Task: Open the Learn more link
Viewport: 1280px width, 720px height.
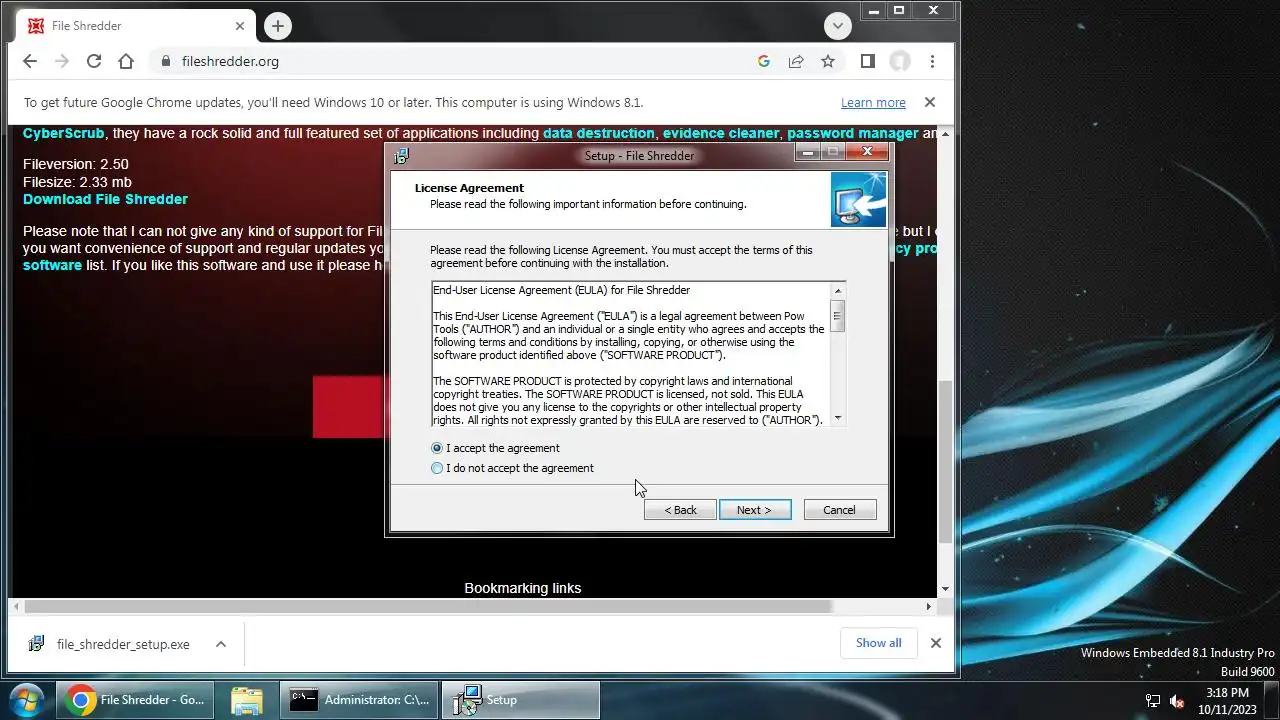Action: (x=873, y=102)
